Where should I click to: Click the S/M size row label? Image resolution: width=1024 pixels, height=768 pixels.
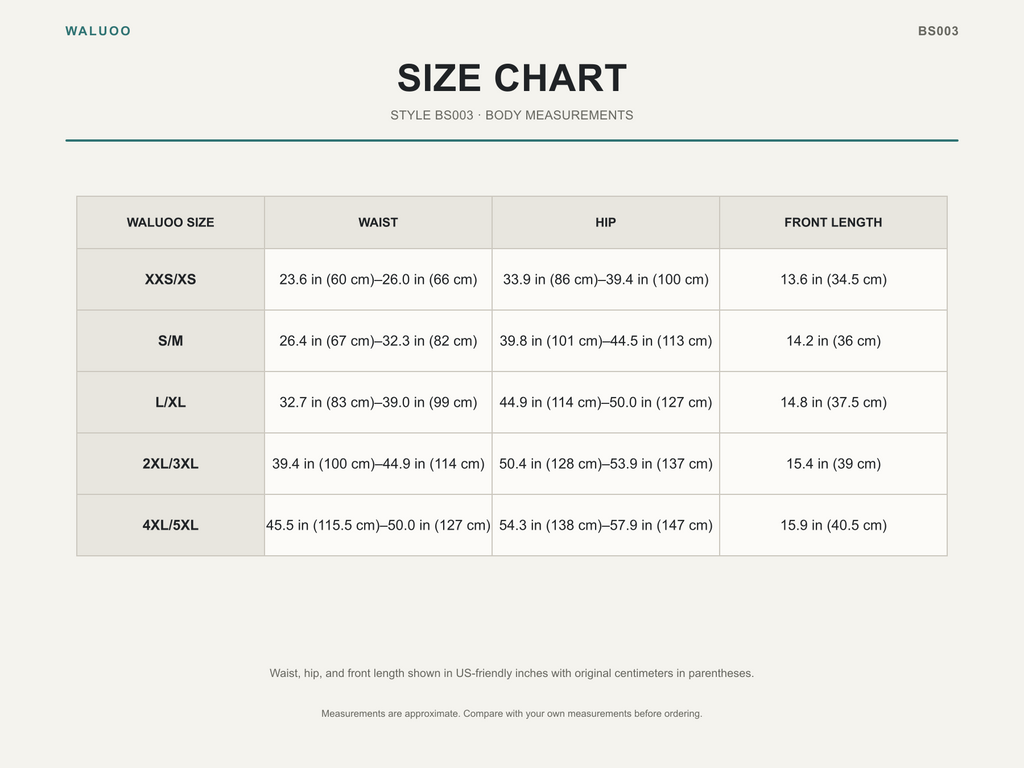click(170, 341)
